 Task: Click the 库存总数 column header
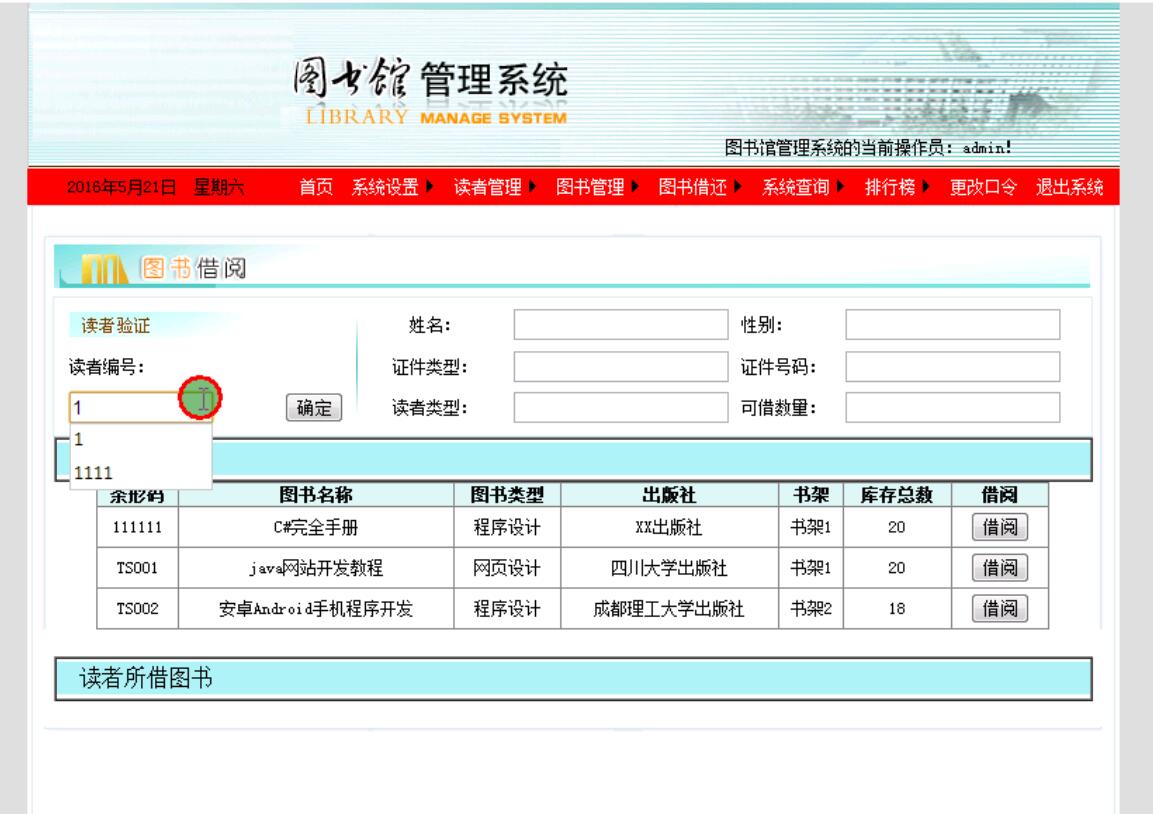896,495
